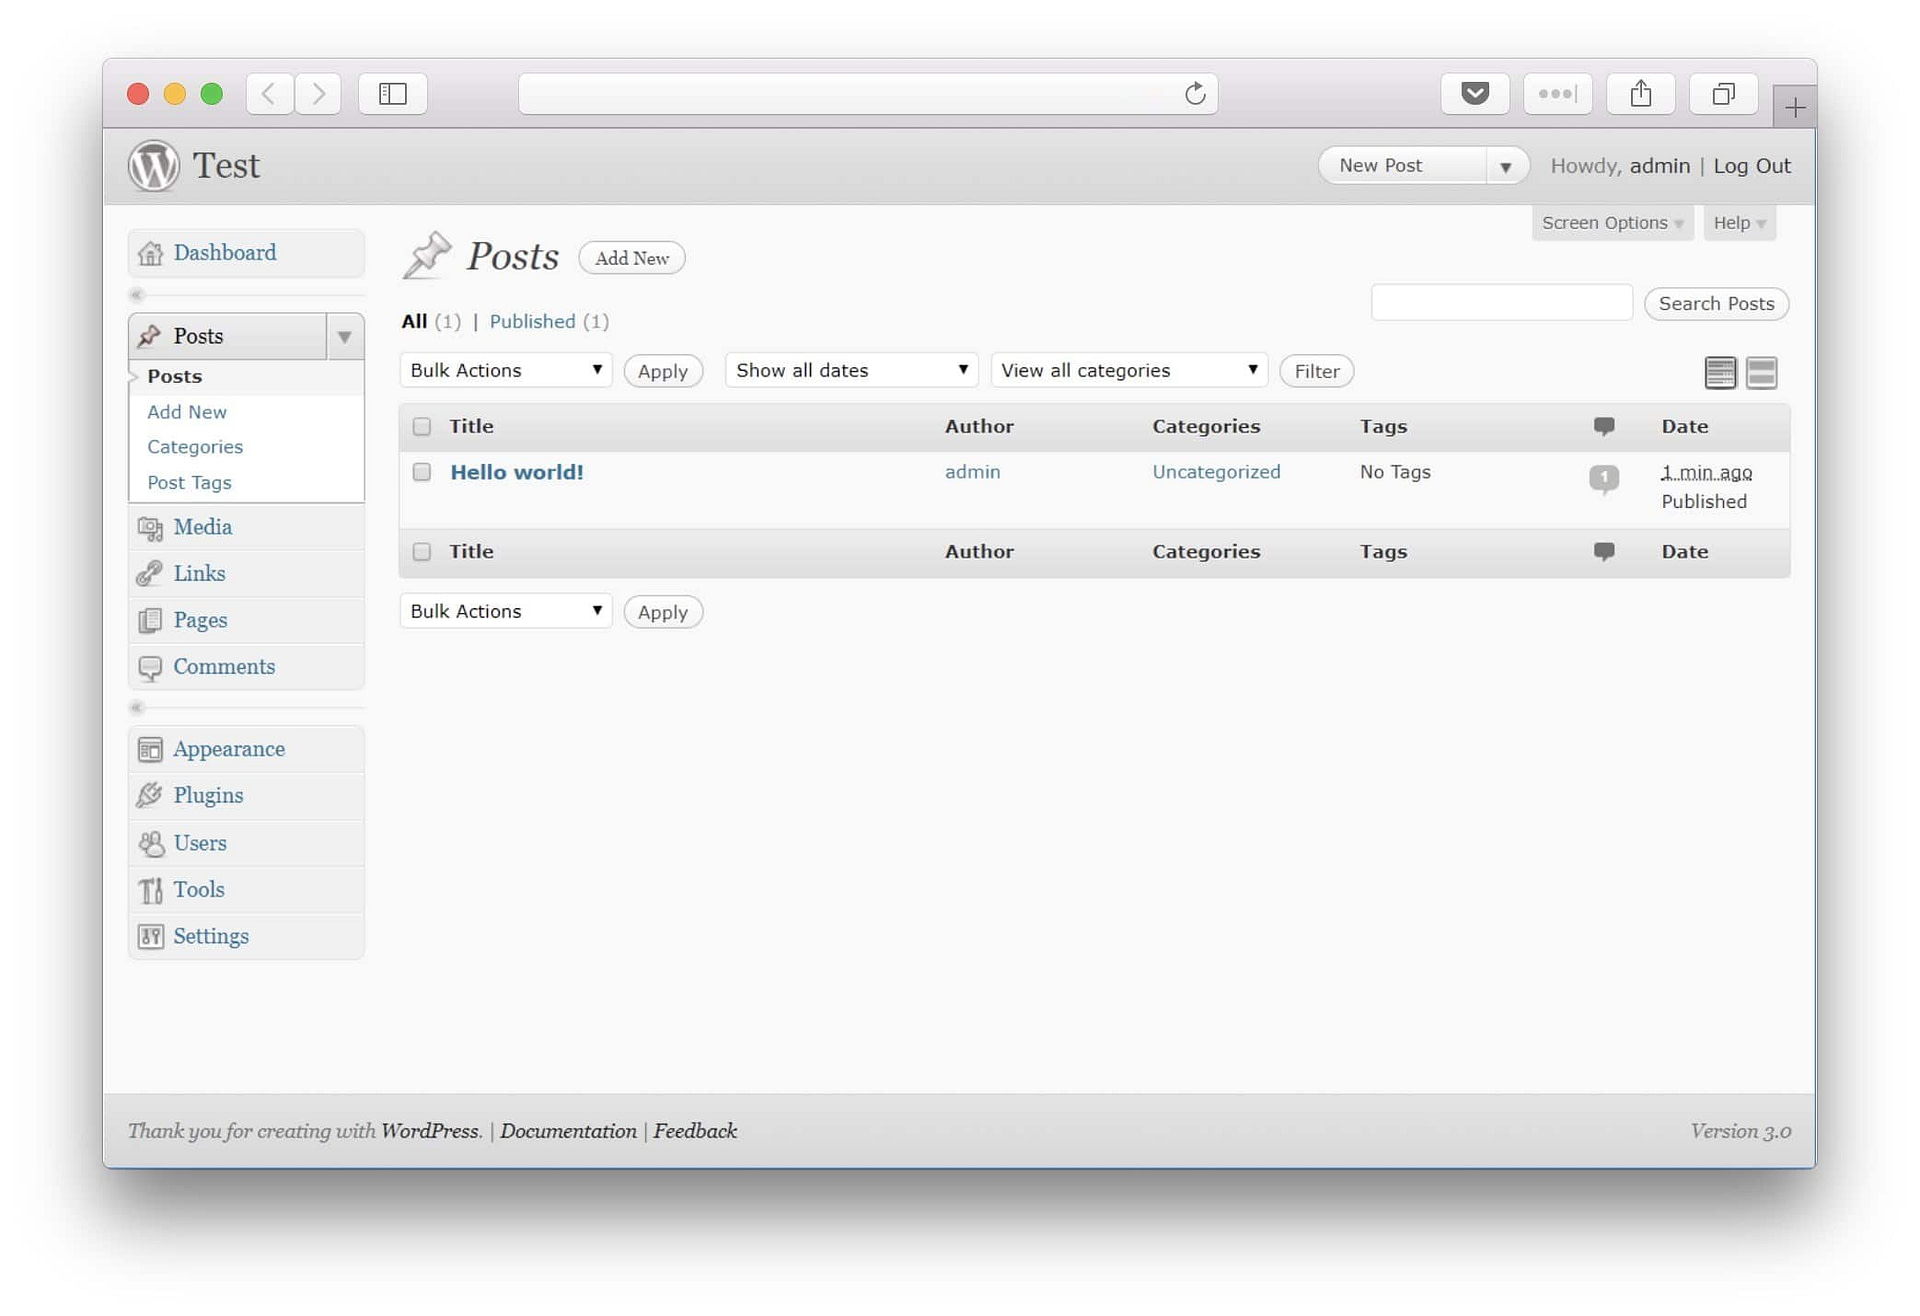Open bottom Bulk Actions dropdown
This screenshot has height=1316, width=1920.
tap(506, 612)
